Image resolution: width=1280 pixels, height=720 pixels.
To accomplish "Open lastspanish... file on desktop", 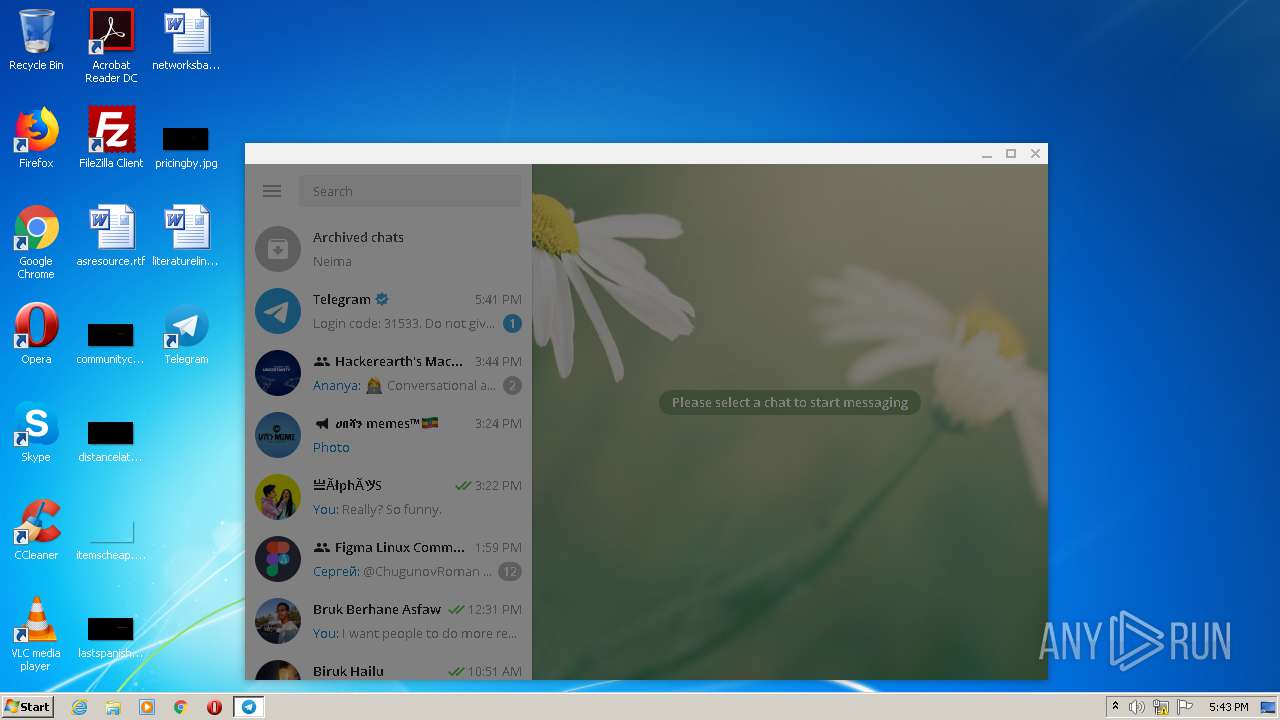I will click(x=111, y=636).
